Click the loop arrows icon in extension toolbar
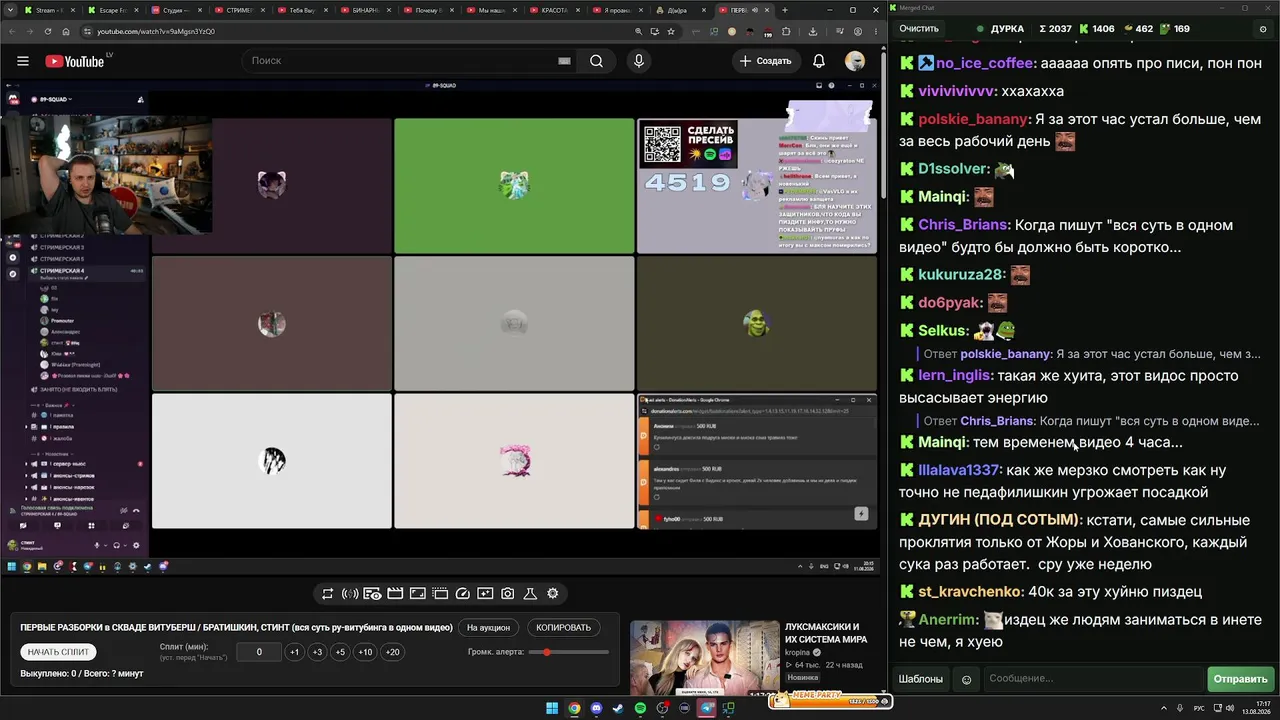Screen dimensions: 1280x720 [x=327, y=594]
